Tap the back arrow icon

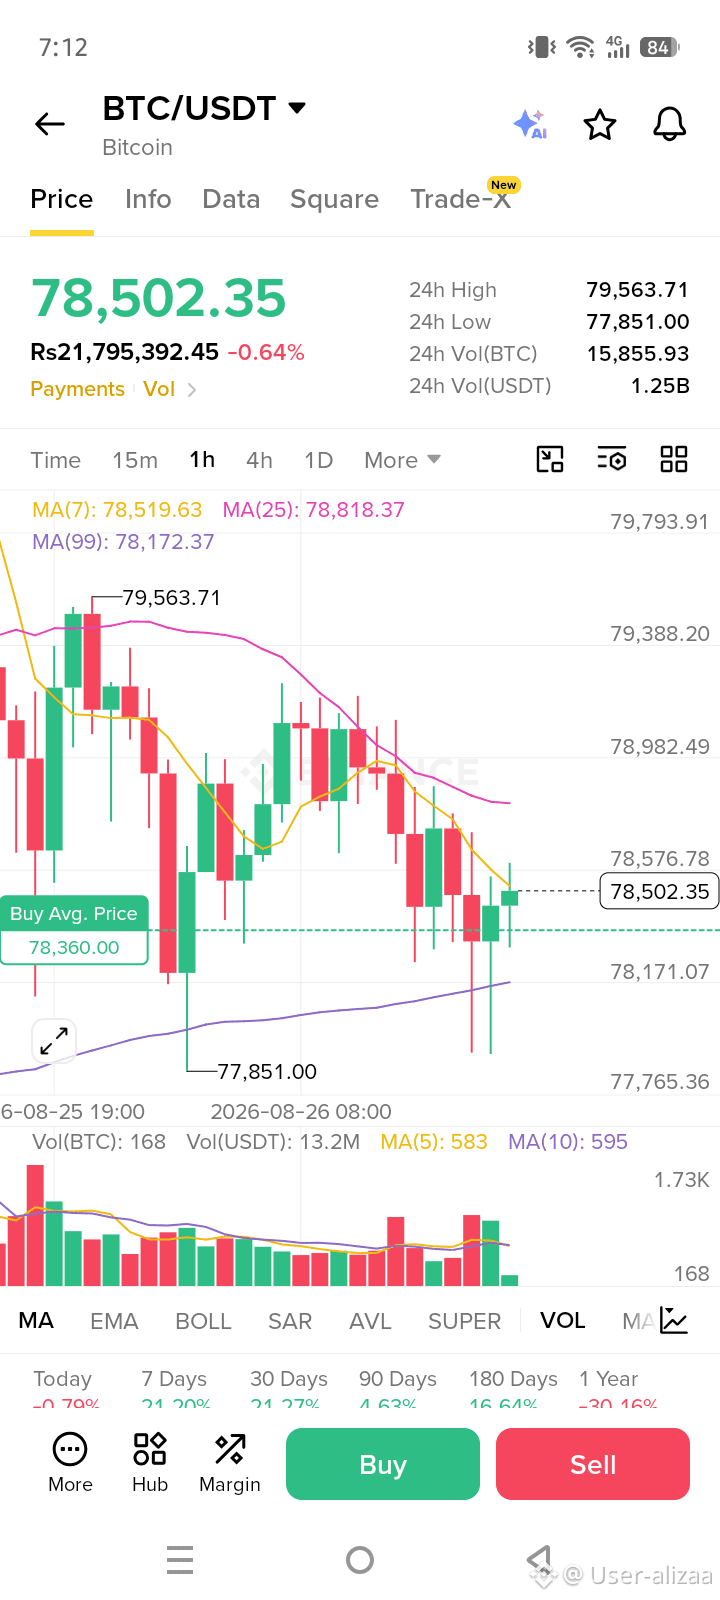[x=50, y=124]
